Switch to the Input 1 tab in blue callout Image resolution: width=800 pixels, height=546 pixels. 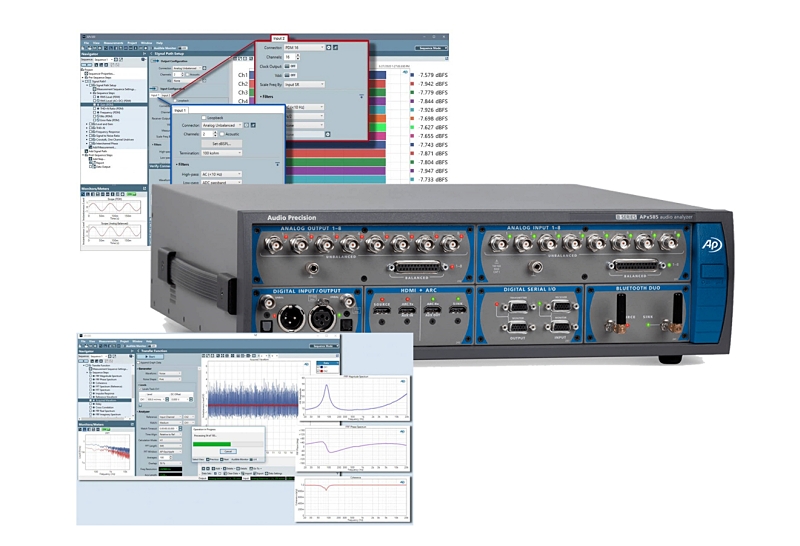[180, 110]
